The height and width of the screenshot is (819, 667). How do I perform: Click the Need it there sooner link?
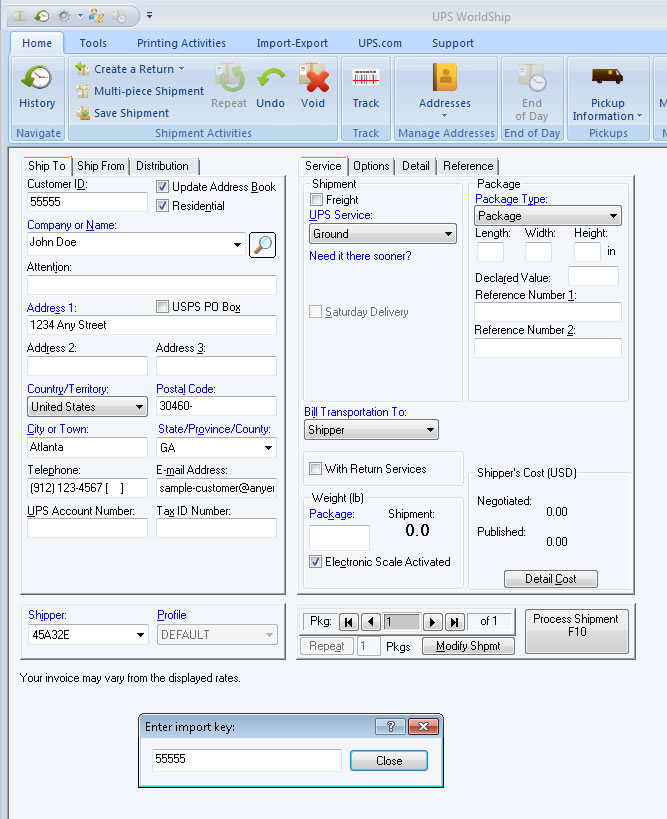360,256
